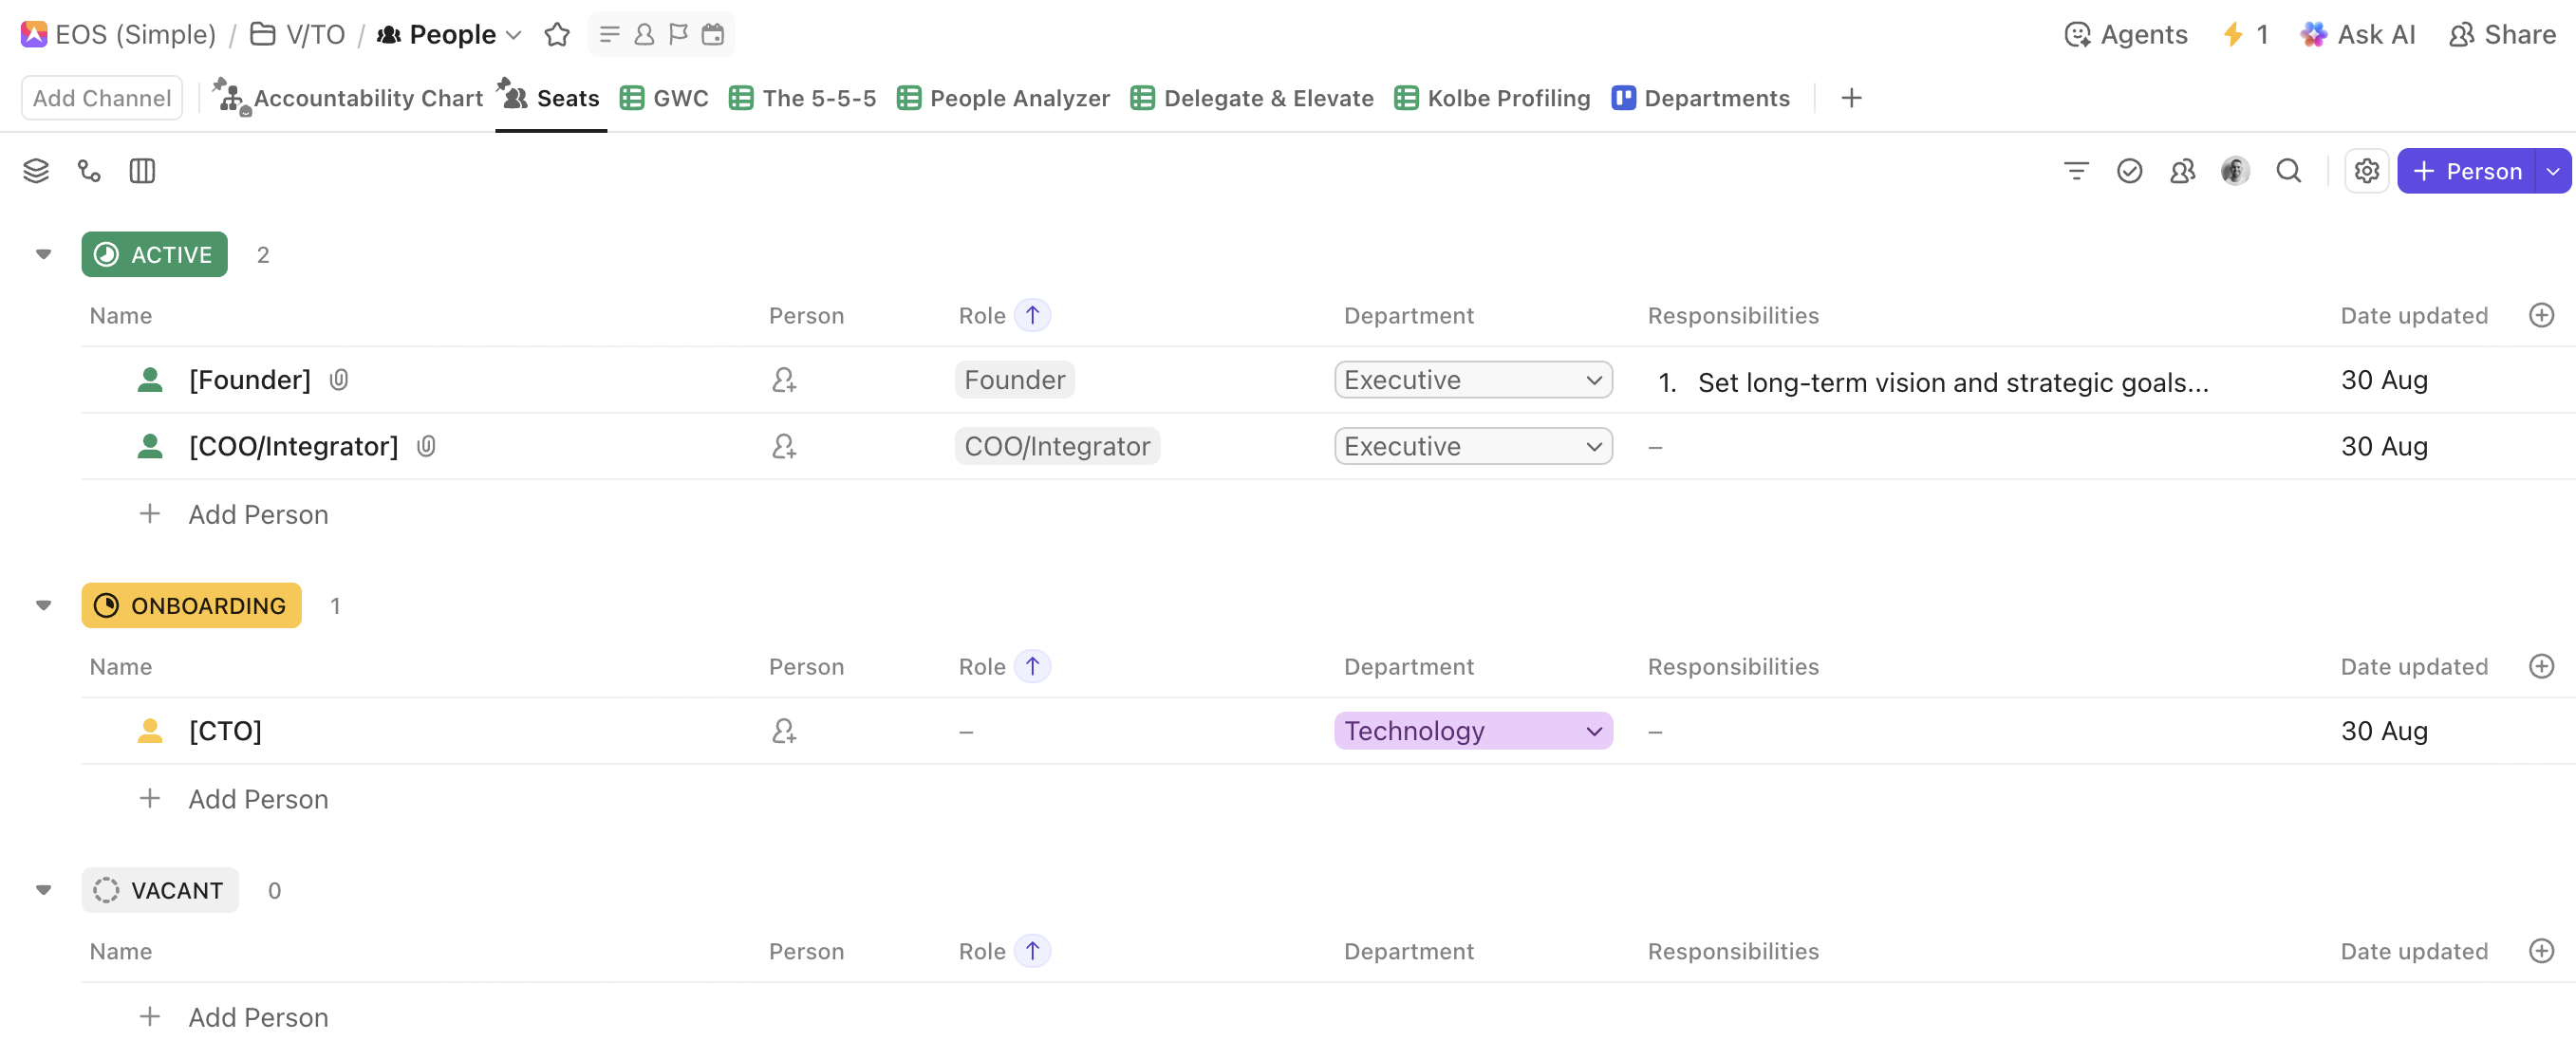
Task: Switch to the Accountability Chart tab
Action: [x=350, y=98]
